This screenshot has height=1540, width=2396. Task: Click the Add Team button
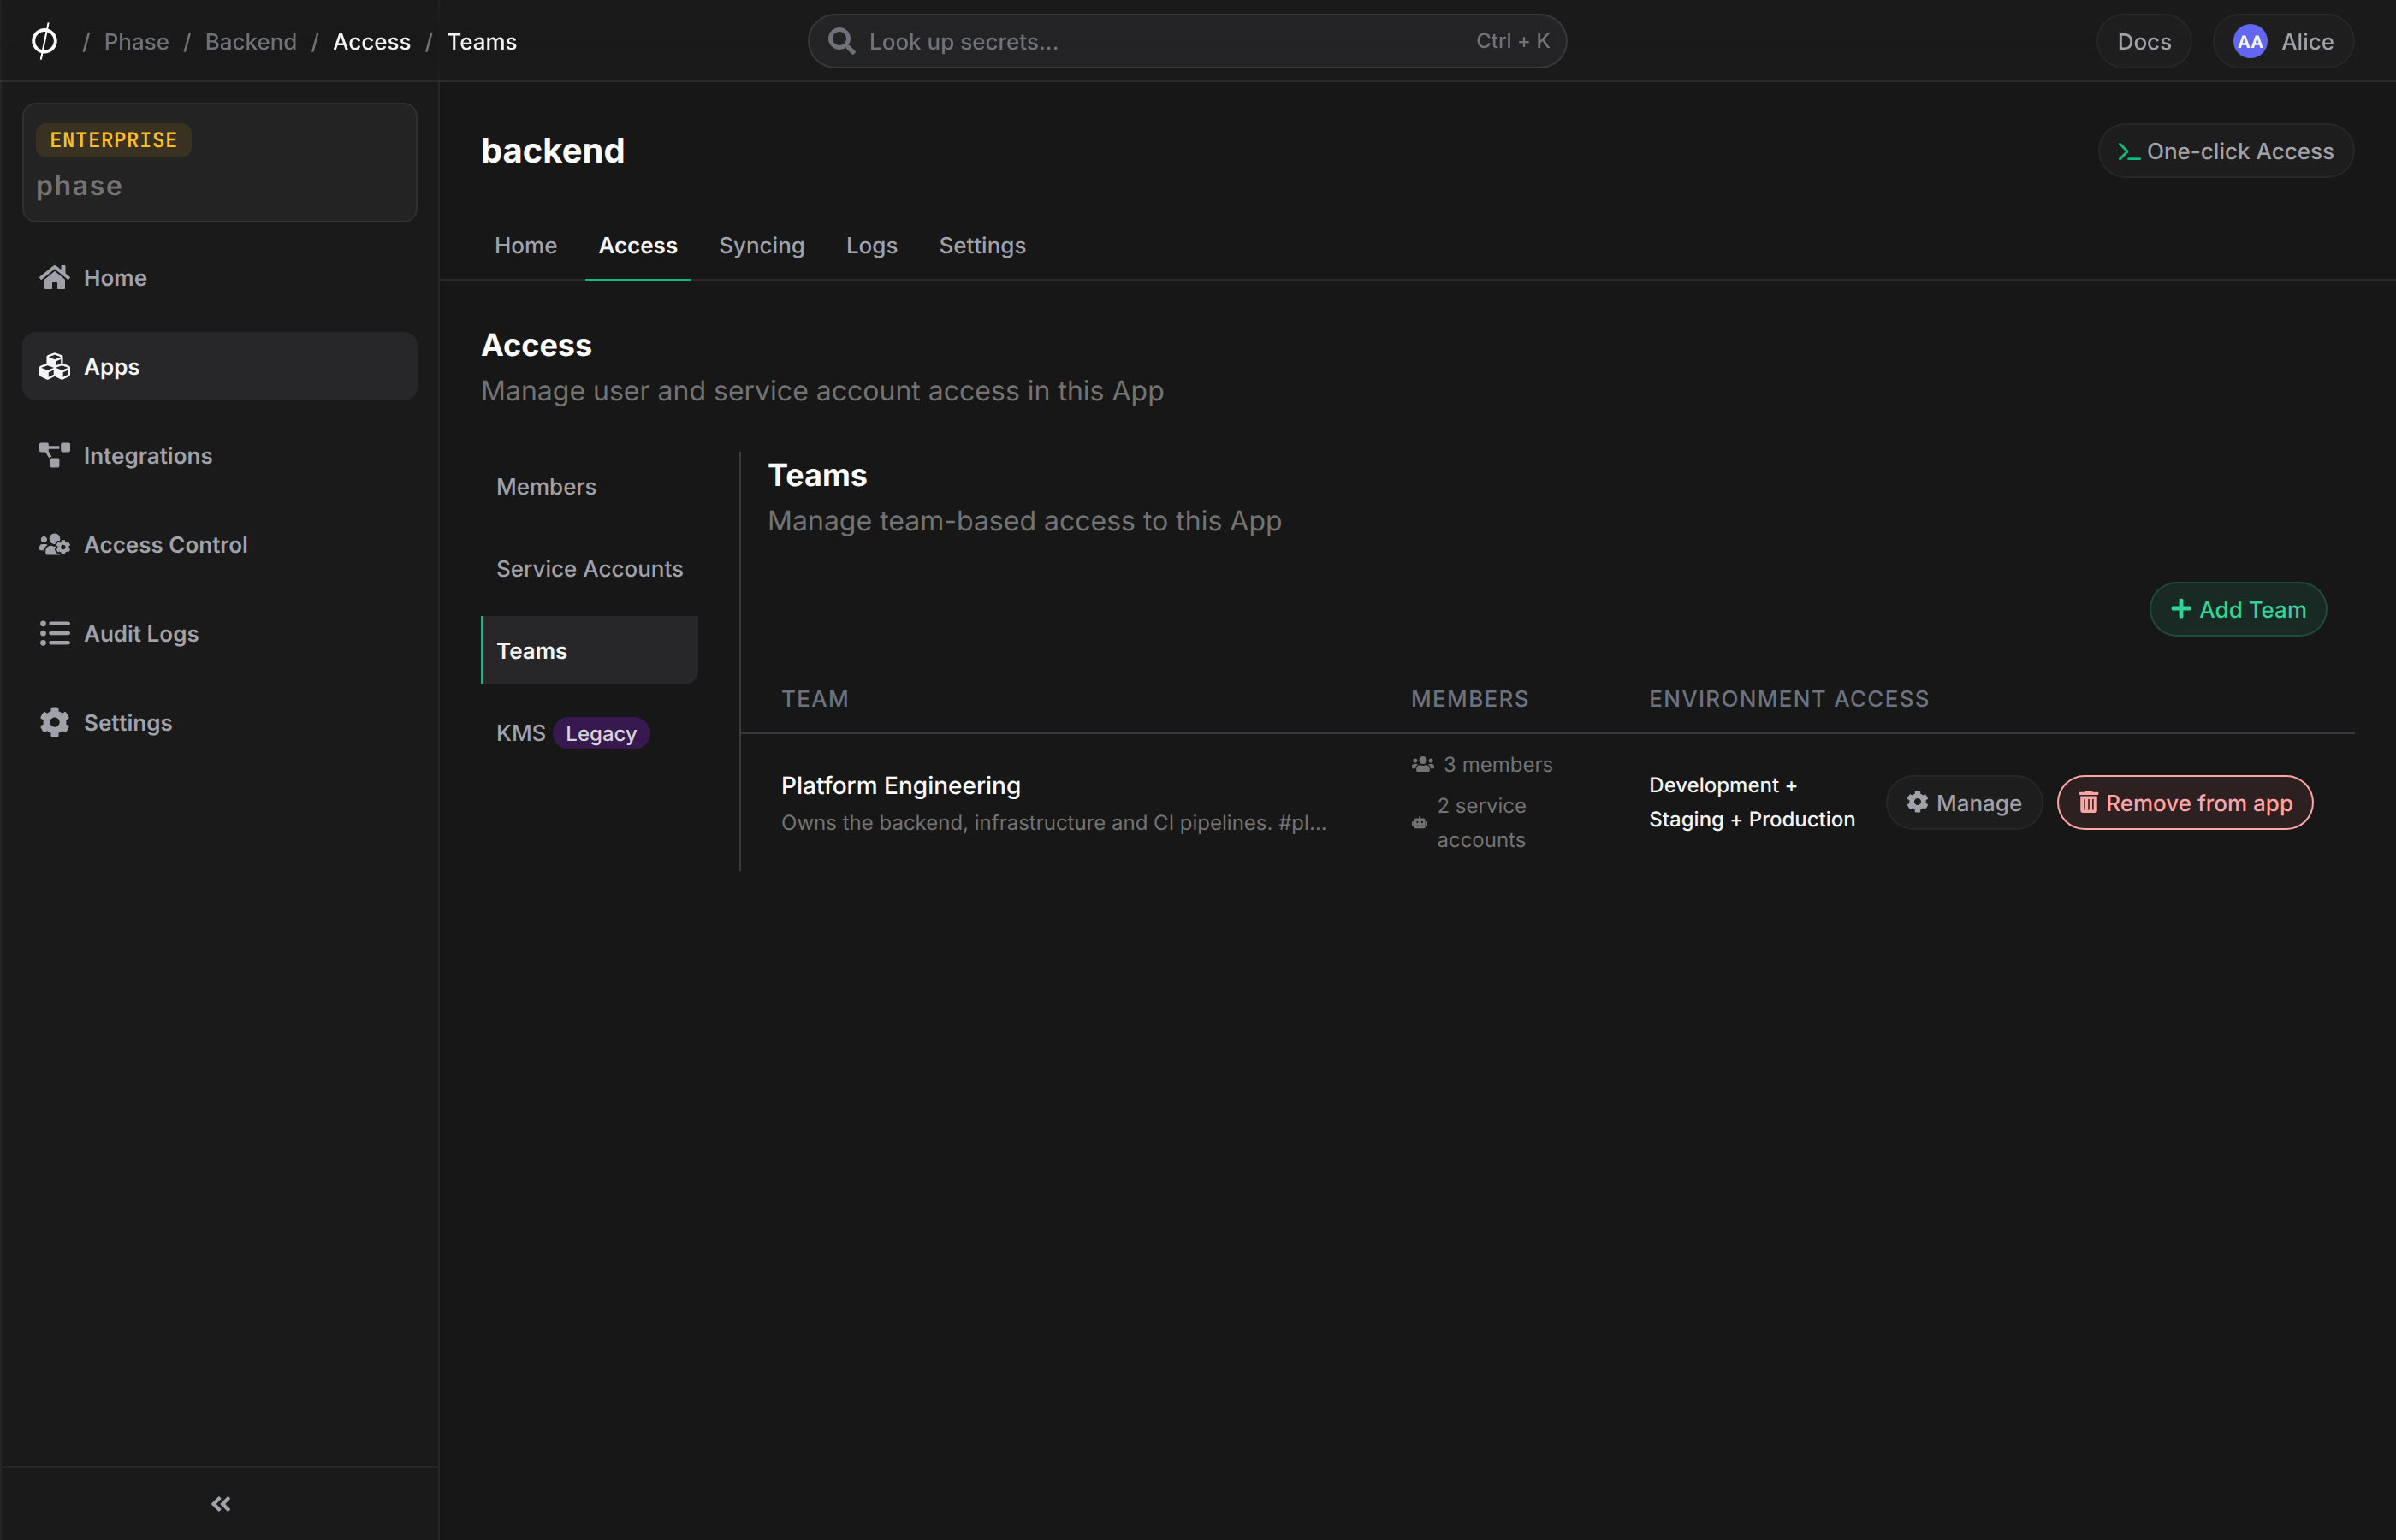tap(2238, 609)
